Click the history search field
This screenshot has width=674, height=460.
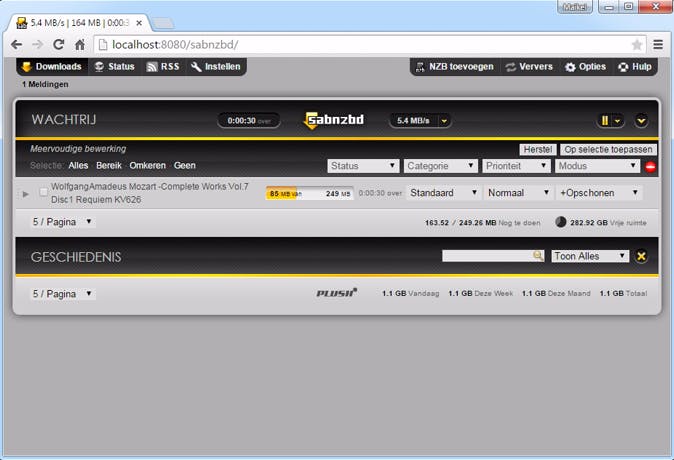488,256
